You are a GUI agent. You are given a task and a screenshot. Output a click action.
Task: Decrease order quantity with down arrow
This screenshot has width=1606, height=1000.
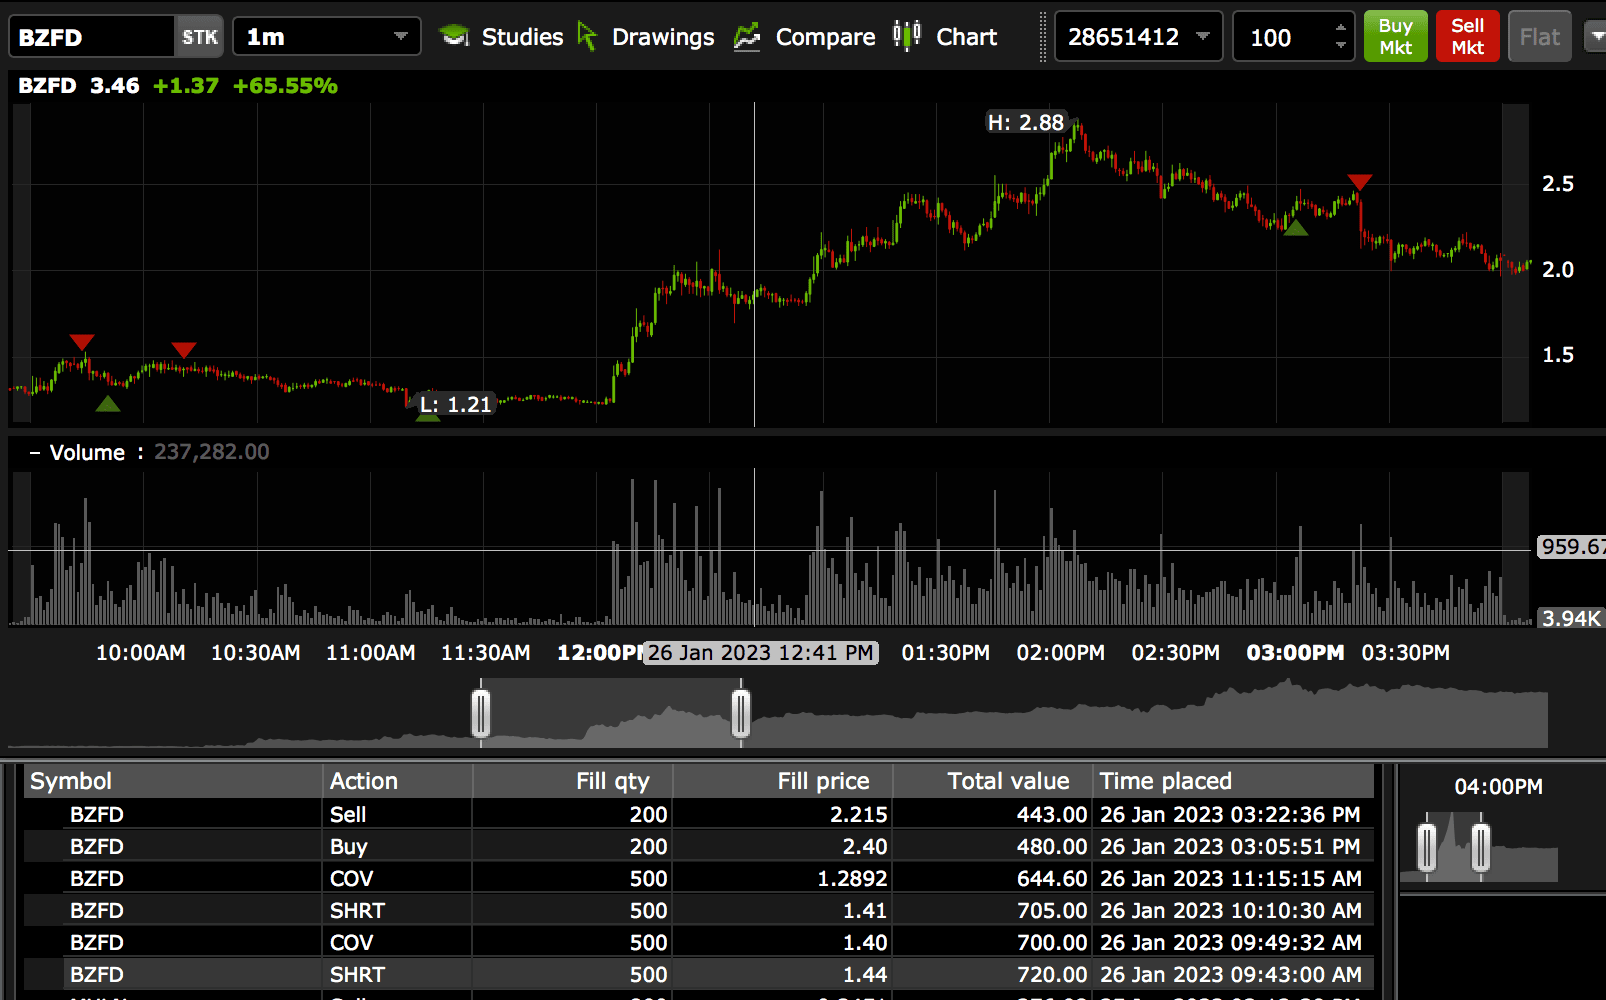click(1340, 46)
